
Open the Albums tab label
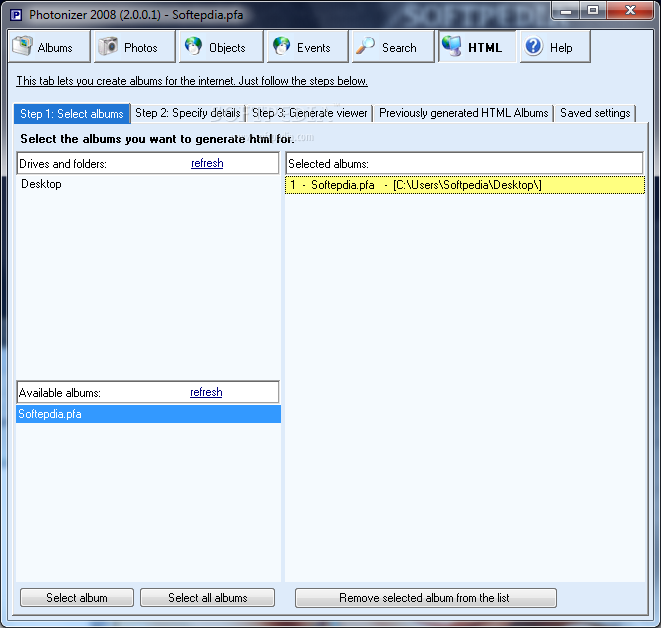pyautogui.click(x=55, y=48)
